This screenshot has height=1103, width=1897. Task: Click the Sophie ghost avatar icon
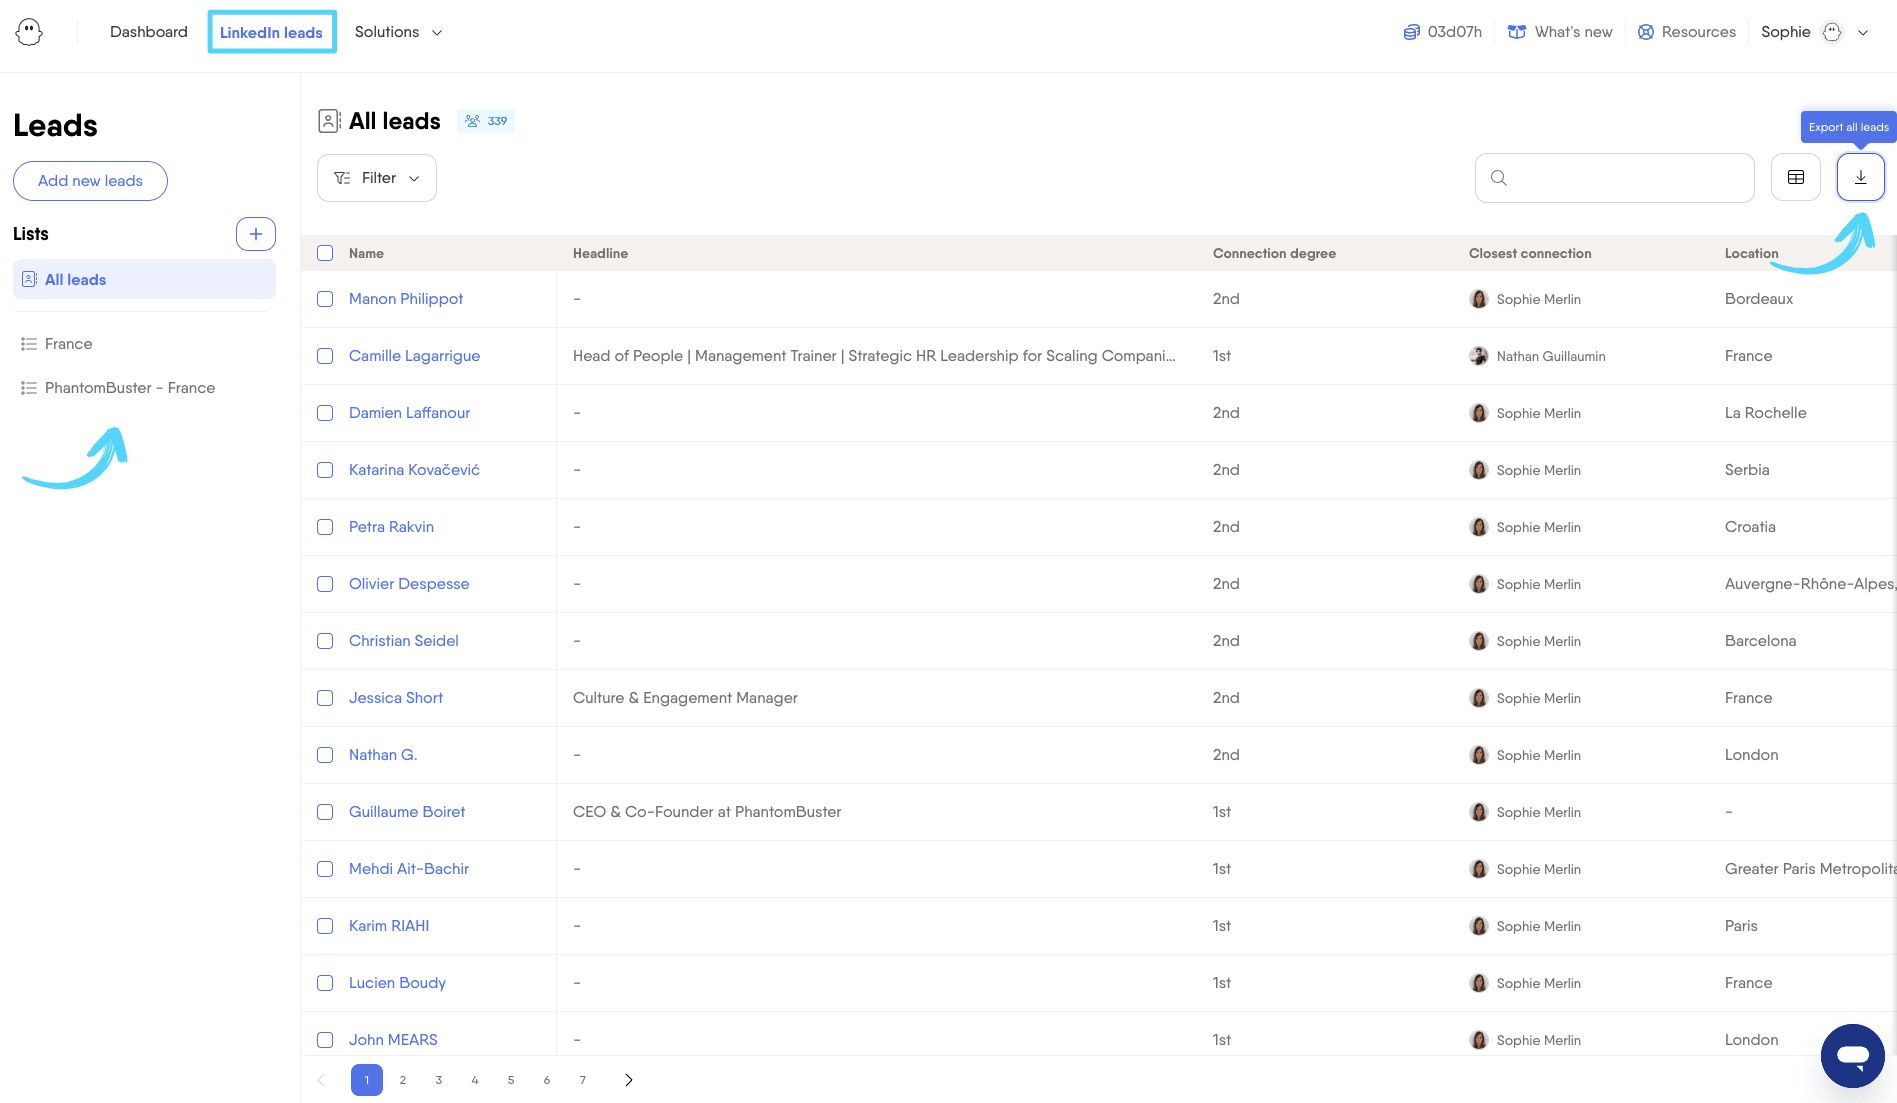(1831, 32)
